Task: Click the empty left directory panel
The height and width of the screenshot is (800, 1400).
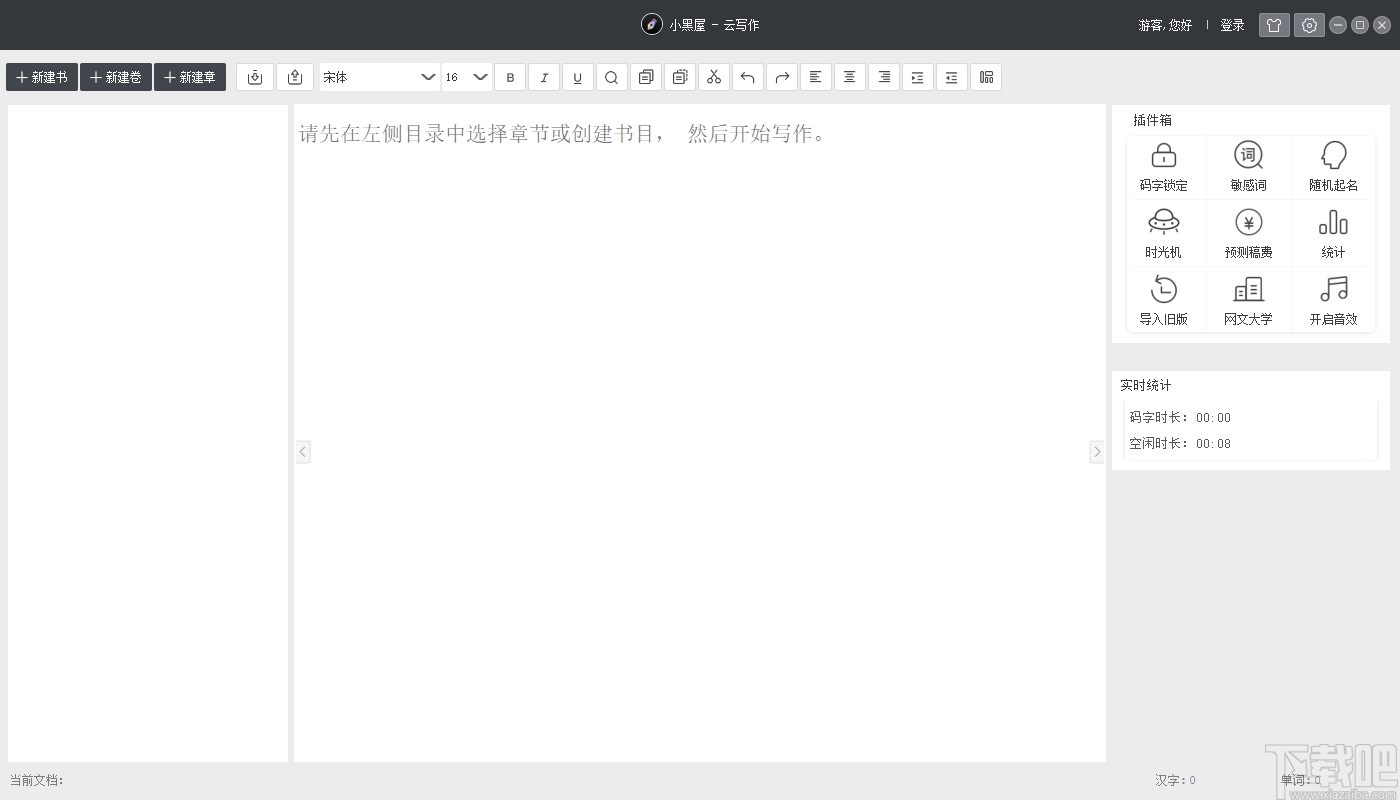Action: click(148, 433)
